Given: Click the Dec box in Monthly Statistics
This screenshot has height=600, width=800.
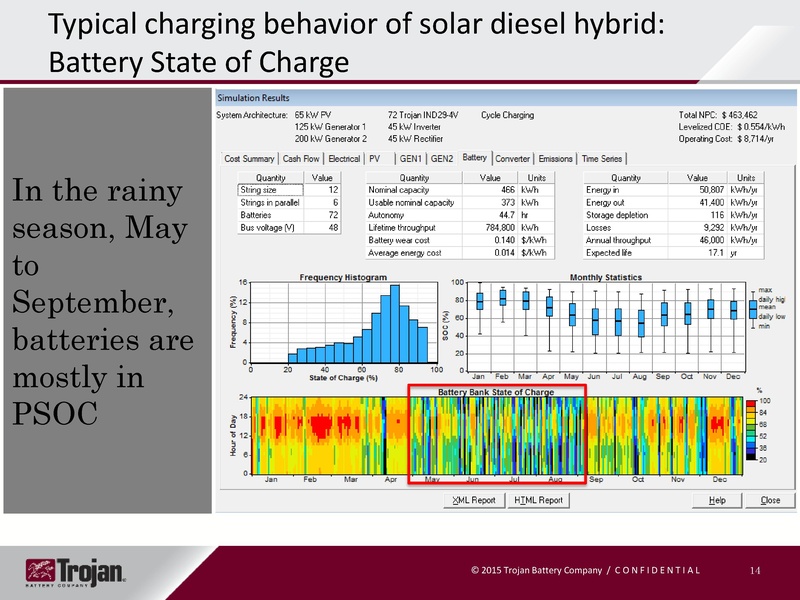Looking at the screenshot, I should coord(734,310).
